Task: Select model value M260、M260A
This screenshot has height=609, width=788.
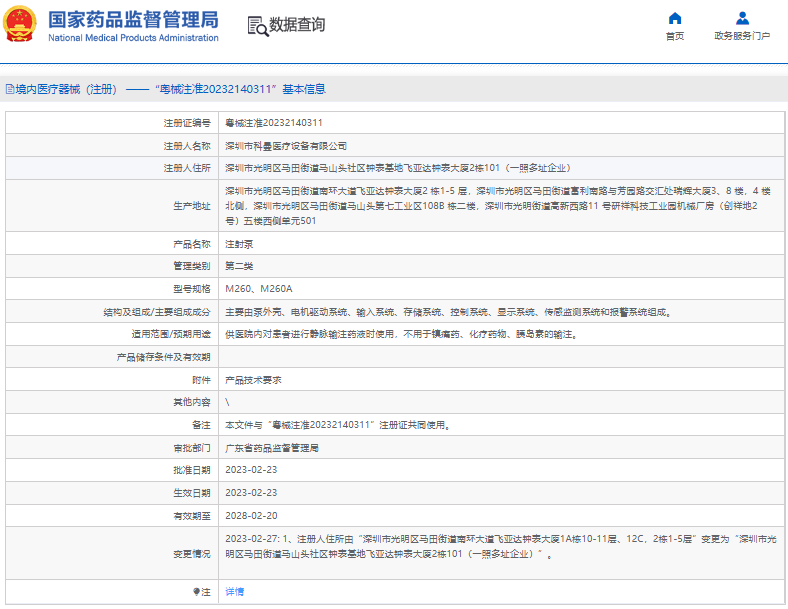Action: (258, 289)
